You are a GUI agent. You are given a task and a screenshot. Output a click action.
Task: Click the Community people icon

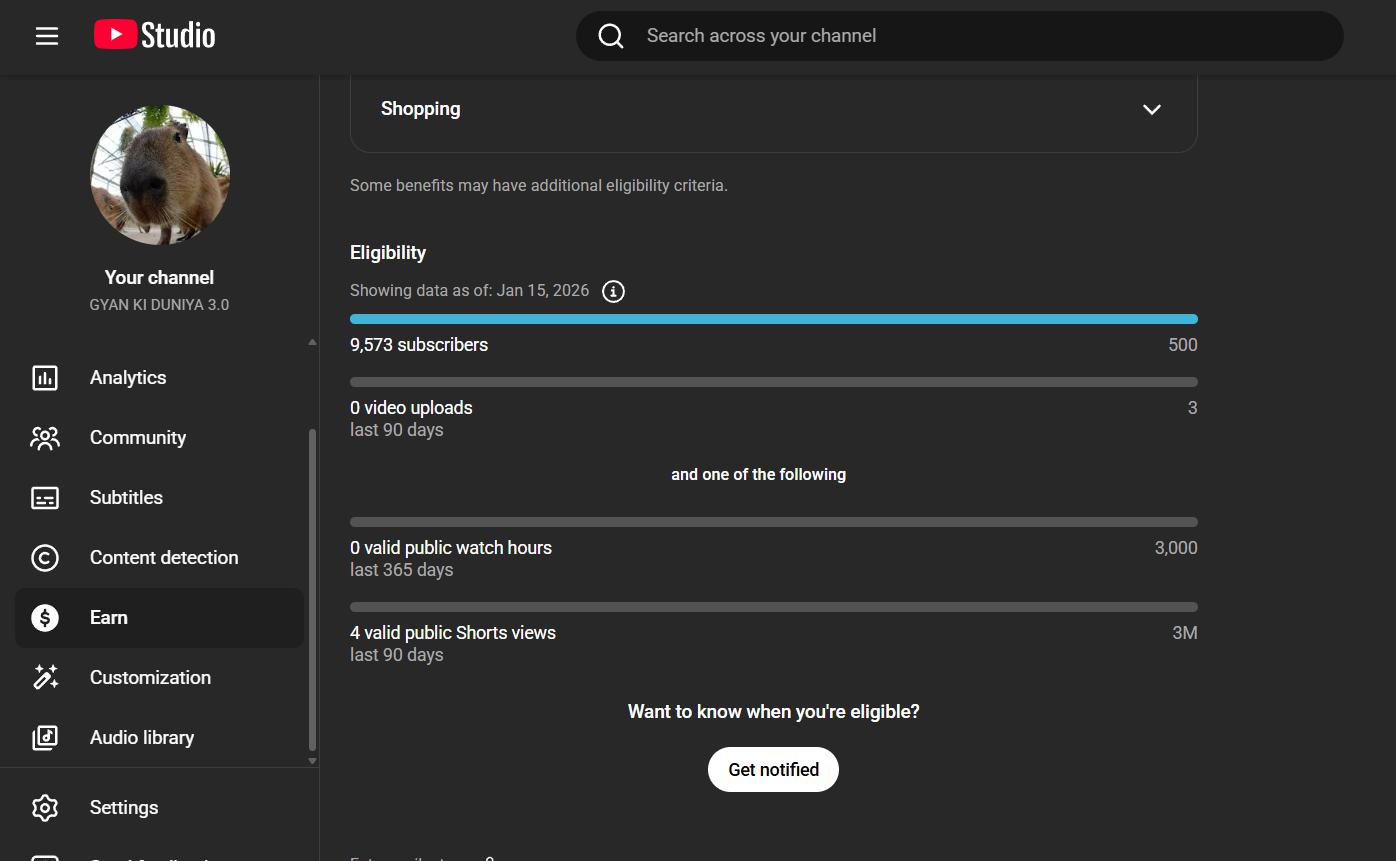45,438
